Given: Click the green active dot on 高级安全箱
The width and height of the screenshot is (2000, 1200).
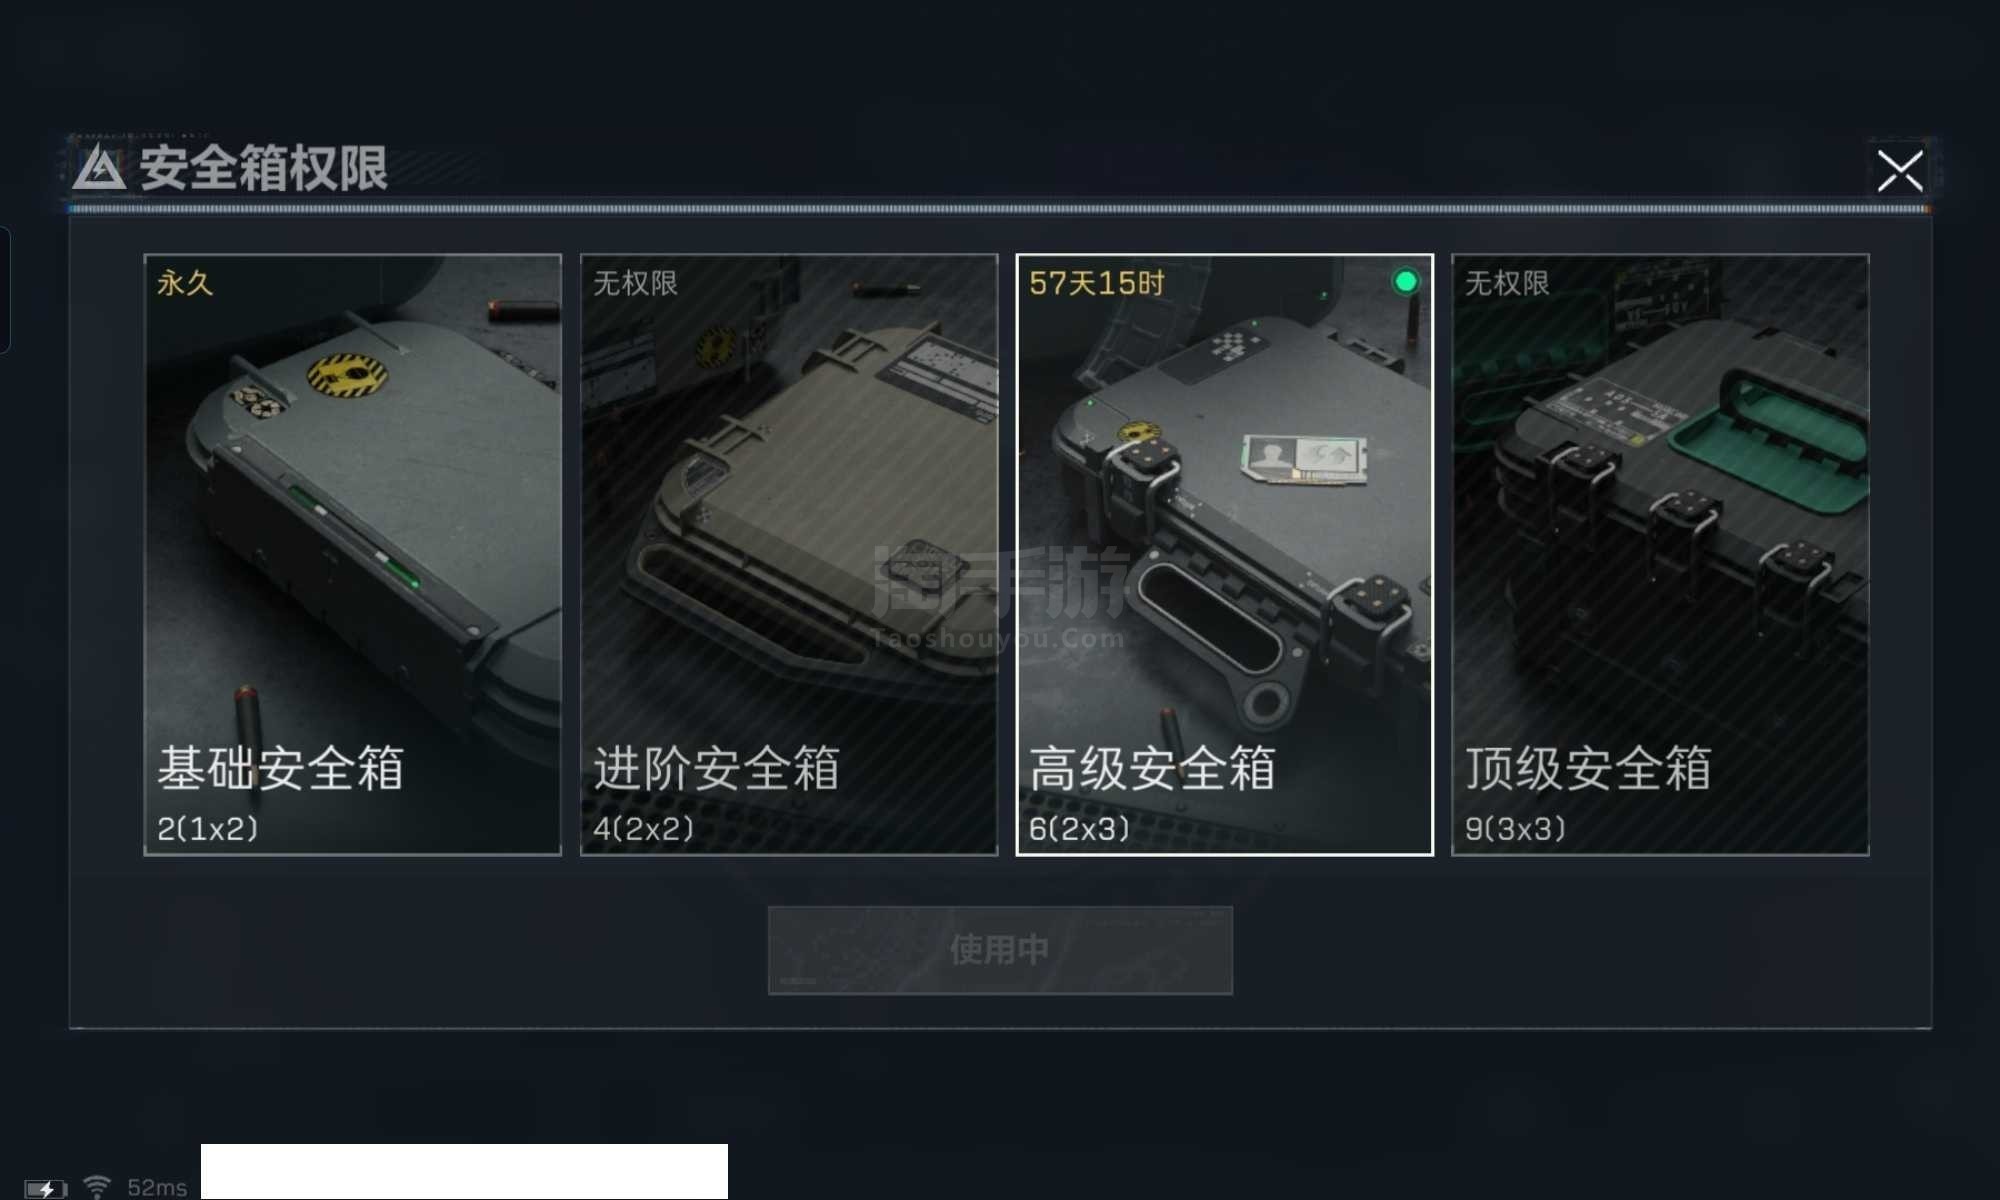Looking at the screenshot, I should point(1405,282).
